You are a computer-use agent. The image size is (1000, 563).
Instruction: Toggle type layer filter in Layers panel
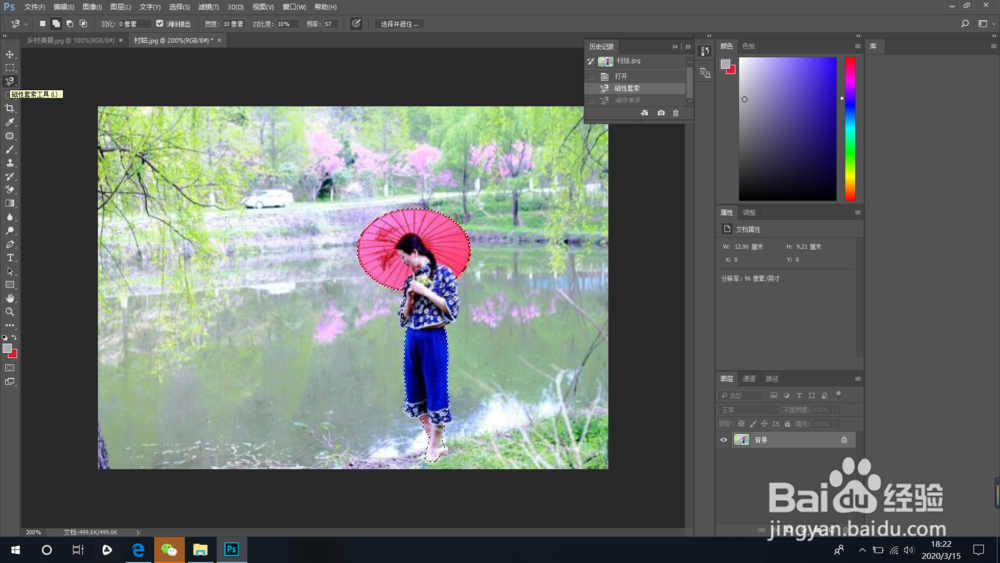pyautogui.click(x=799, y=395)
